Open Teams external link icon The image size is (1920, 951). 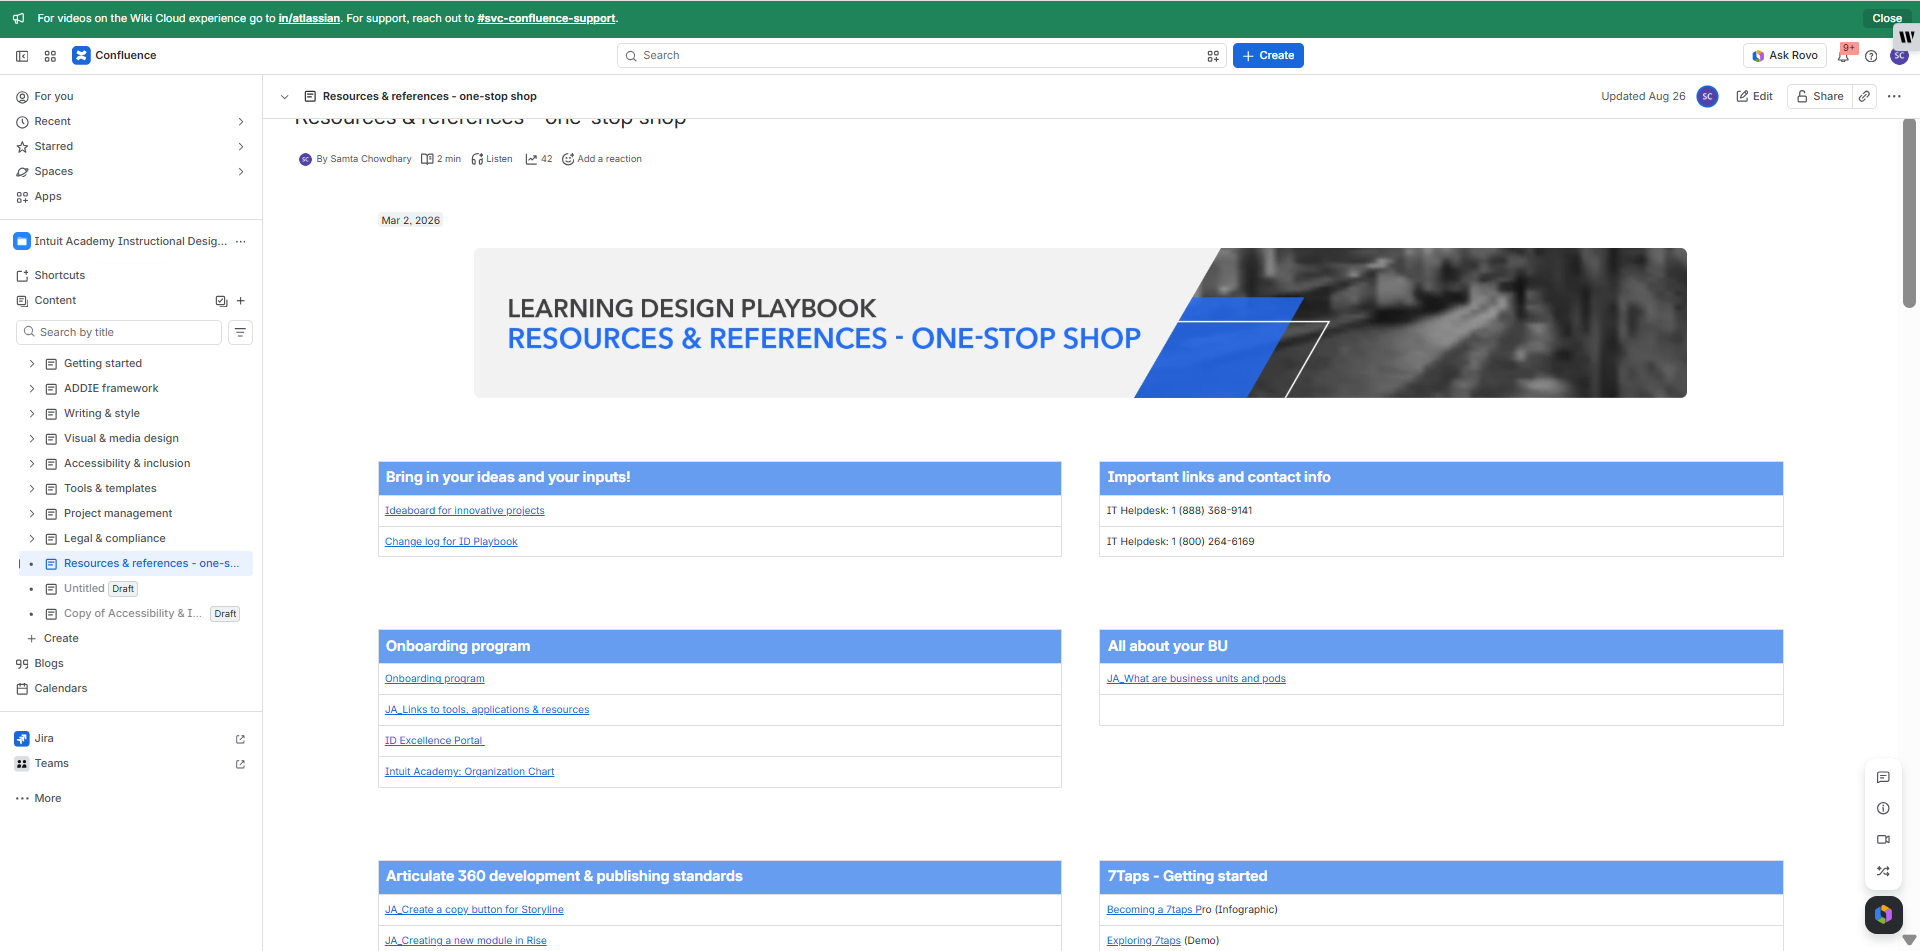coord(240,764)
